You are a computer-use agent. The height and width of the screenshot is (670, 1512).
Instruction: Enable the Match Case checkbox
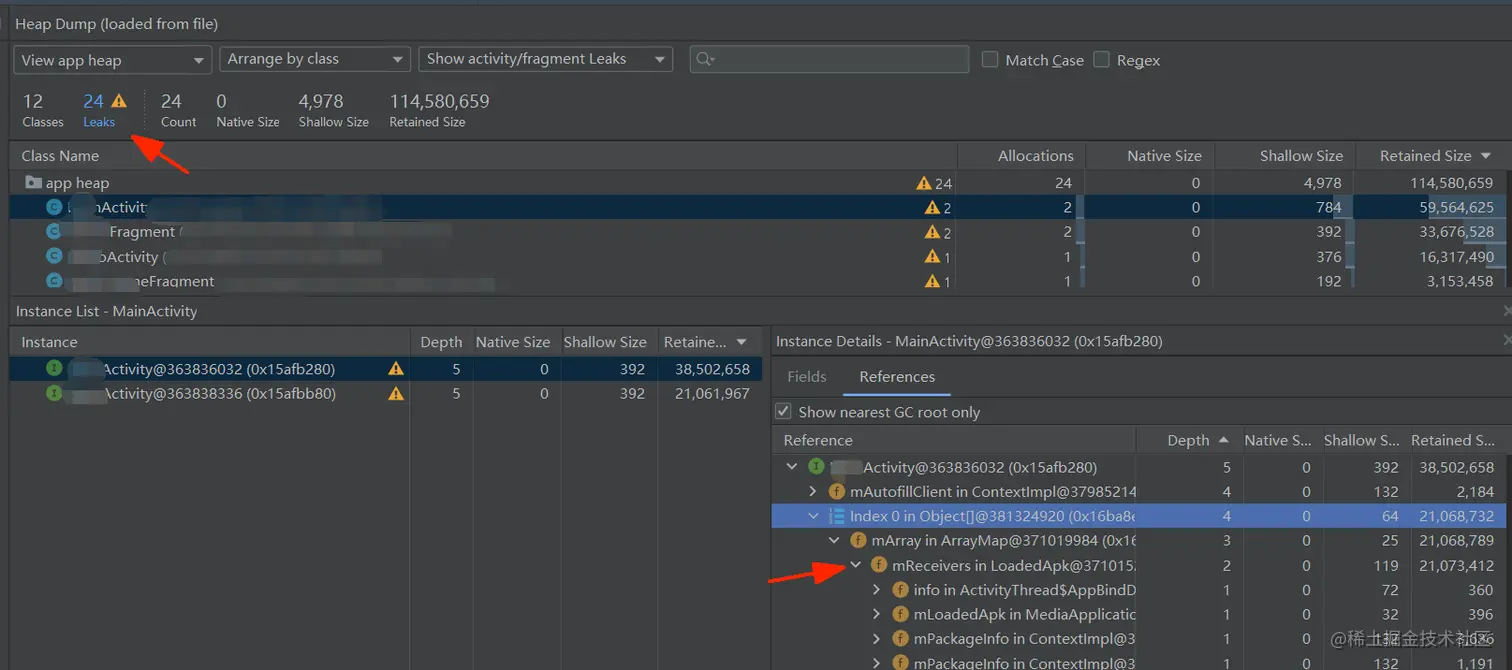coord(990,60)
